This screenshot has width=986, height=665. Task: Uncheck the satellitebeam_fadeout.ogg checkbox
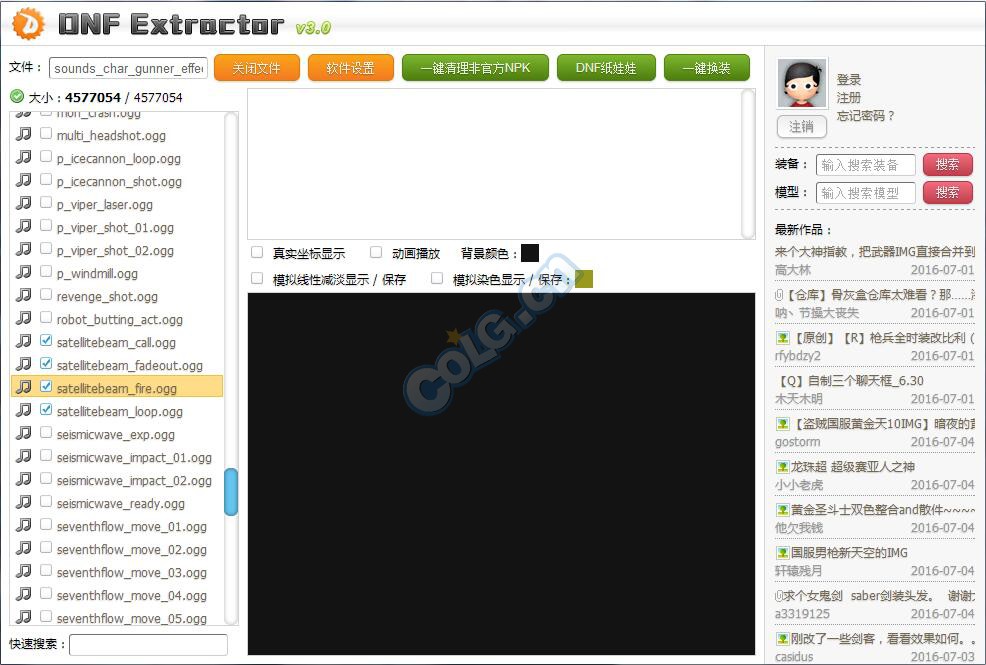[46, 363]
